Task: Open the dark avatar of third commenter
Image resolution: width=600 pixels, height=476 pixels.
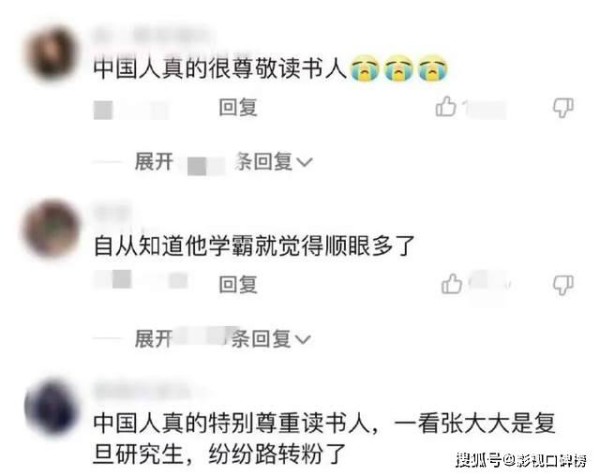Action: coord(51,406)
